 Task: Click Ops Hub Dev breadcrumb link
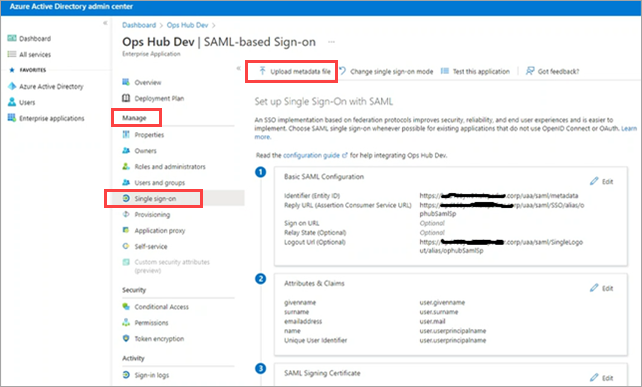pos(188,25)
